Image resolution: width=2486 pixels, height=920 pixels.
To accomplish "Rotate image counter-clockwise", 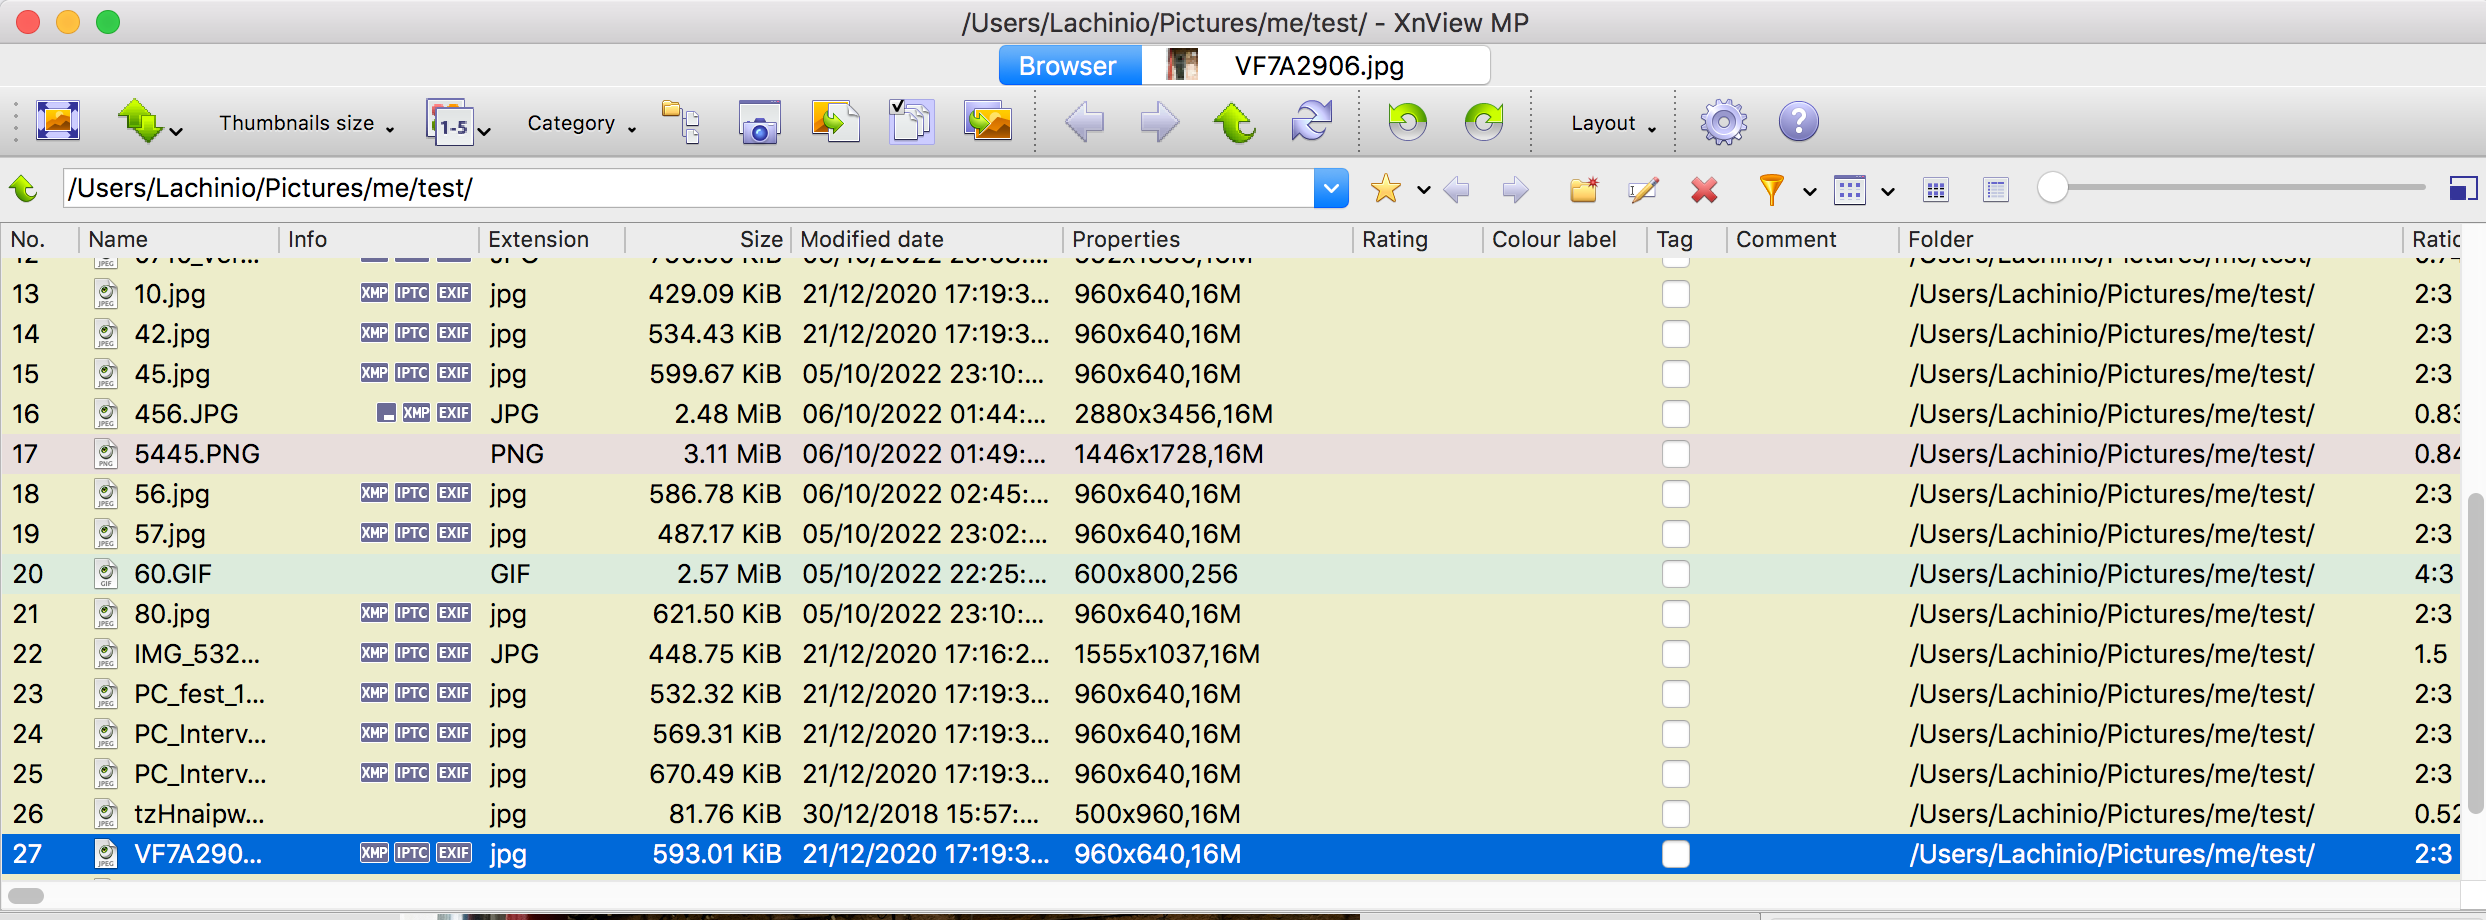I will click(x=1407, y=122).
